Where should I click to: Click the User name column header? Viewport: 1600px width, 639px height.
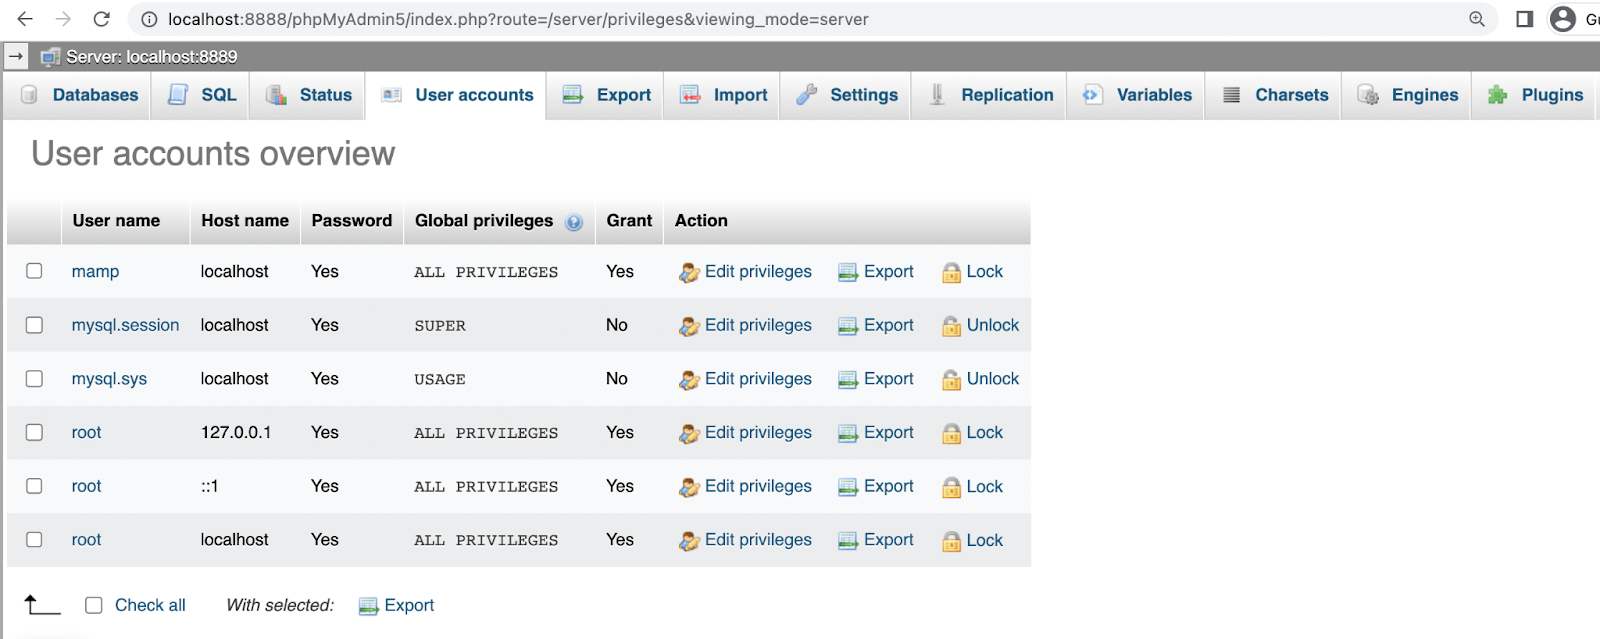[x=116, y=221]
